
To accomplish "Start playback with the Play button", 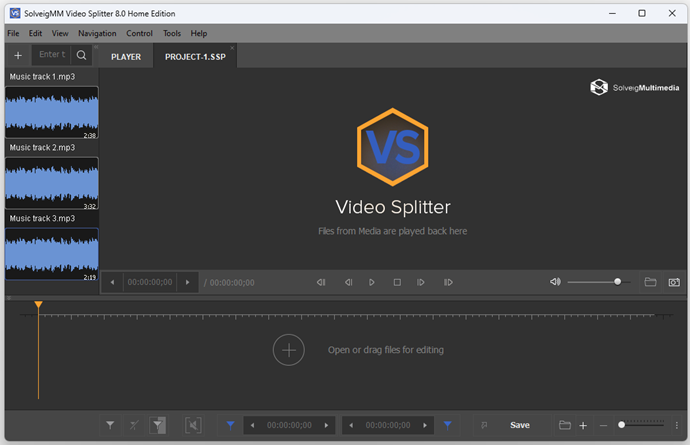I will click(372, 282).
